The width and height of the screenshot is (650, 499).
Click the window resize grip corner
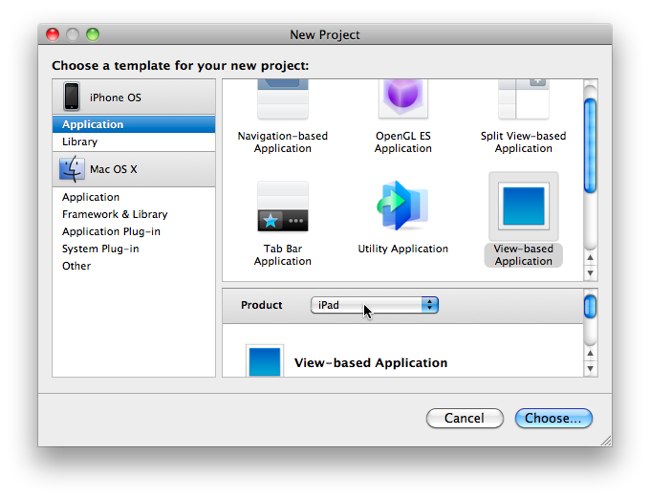(x=606, y=440)
